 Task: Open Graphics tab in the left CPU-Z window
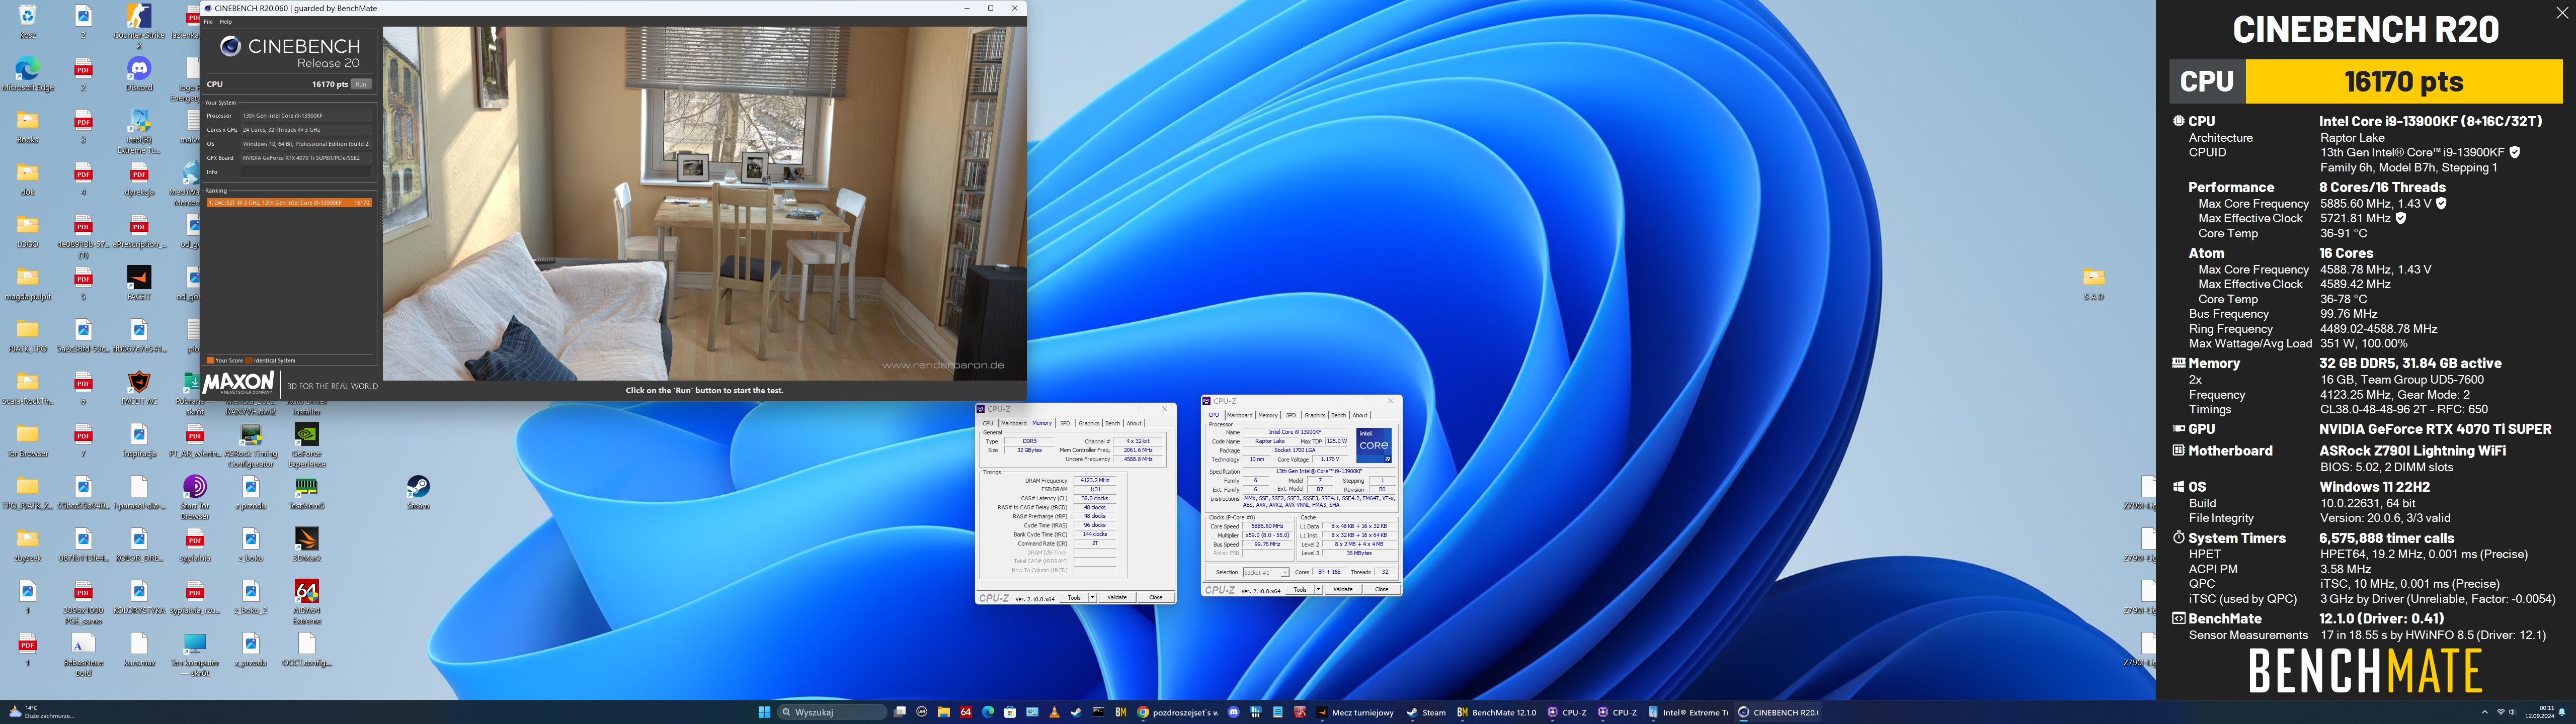coord(1089,423)
